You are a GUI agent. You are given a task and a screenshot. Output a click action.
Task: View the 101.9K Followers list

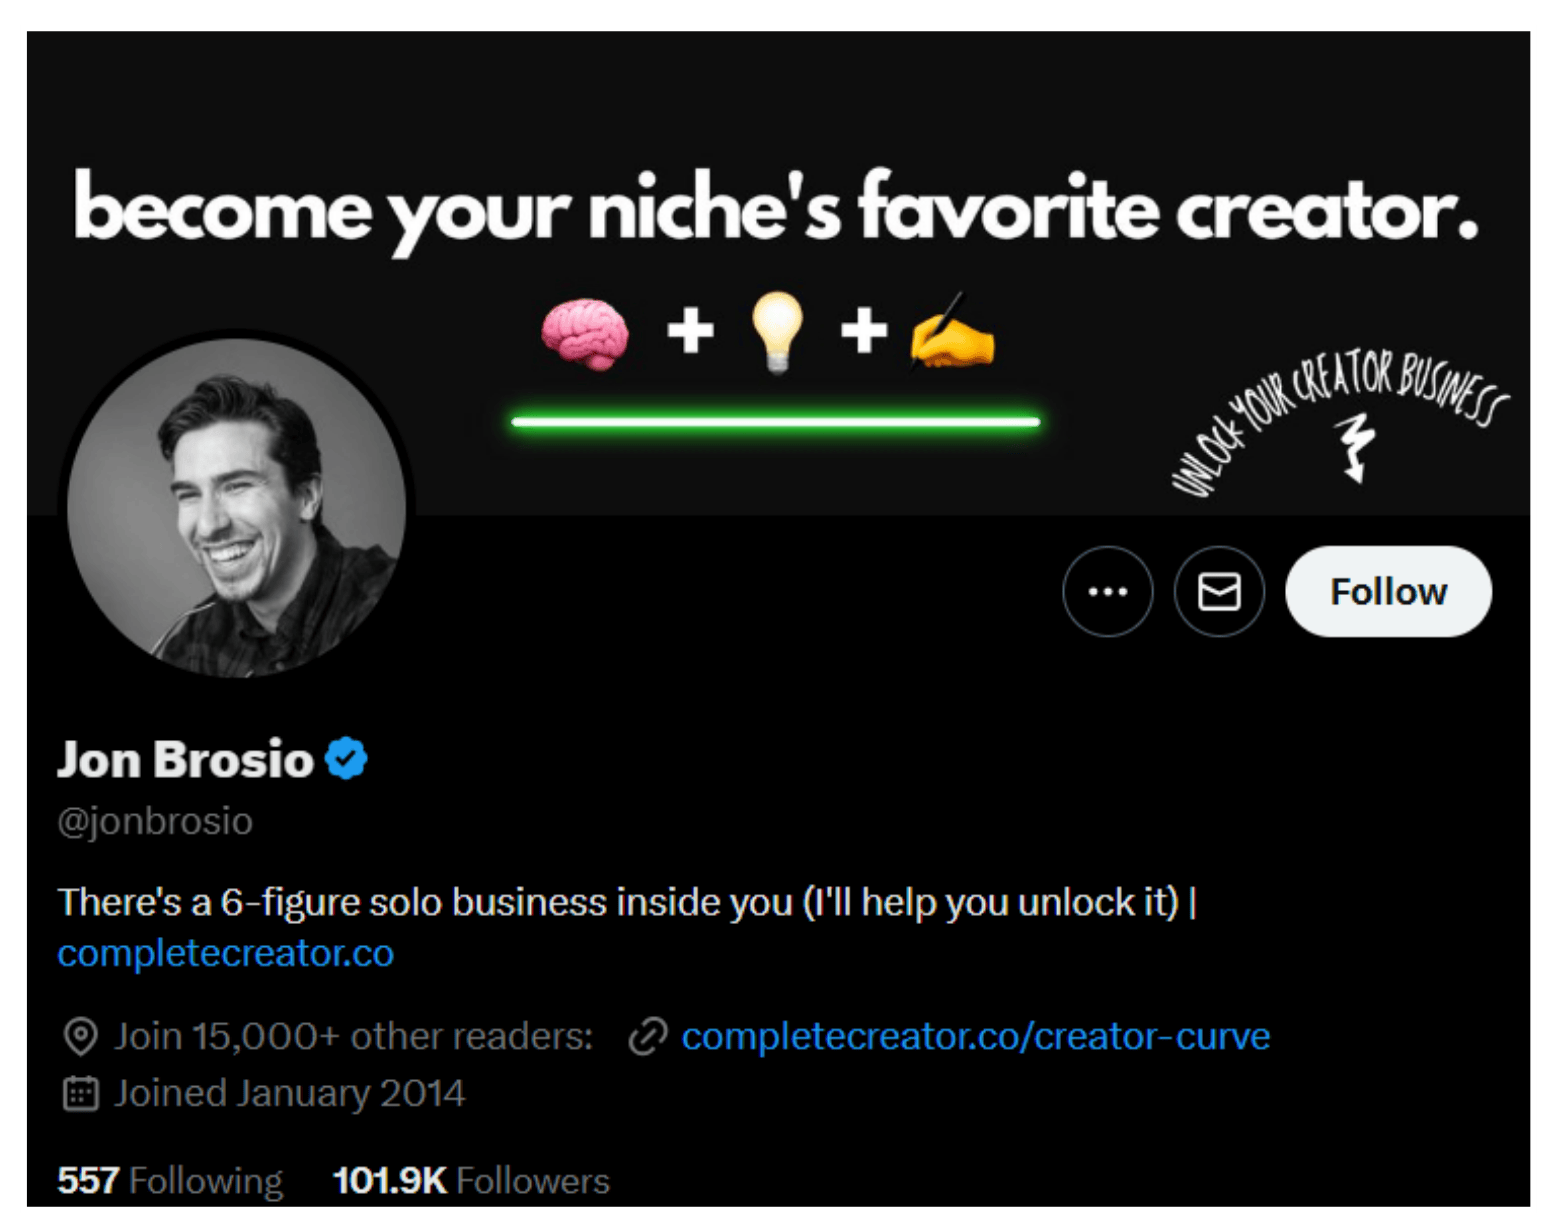tap(471, 1181)
